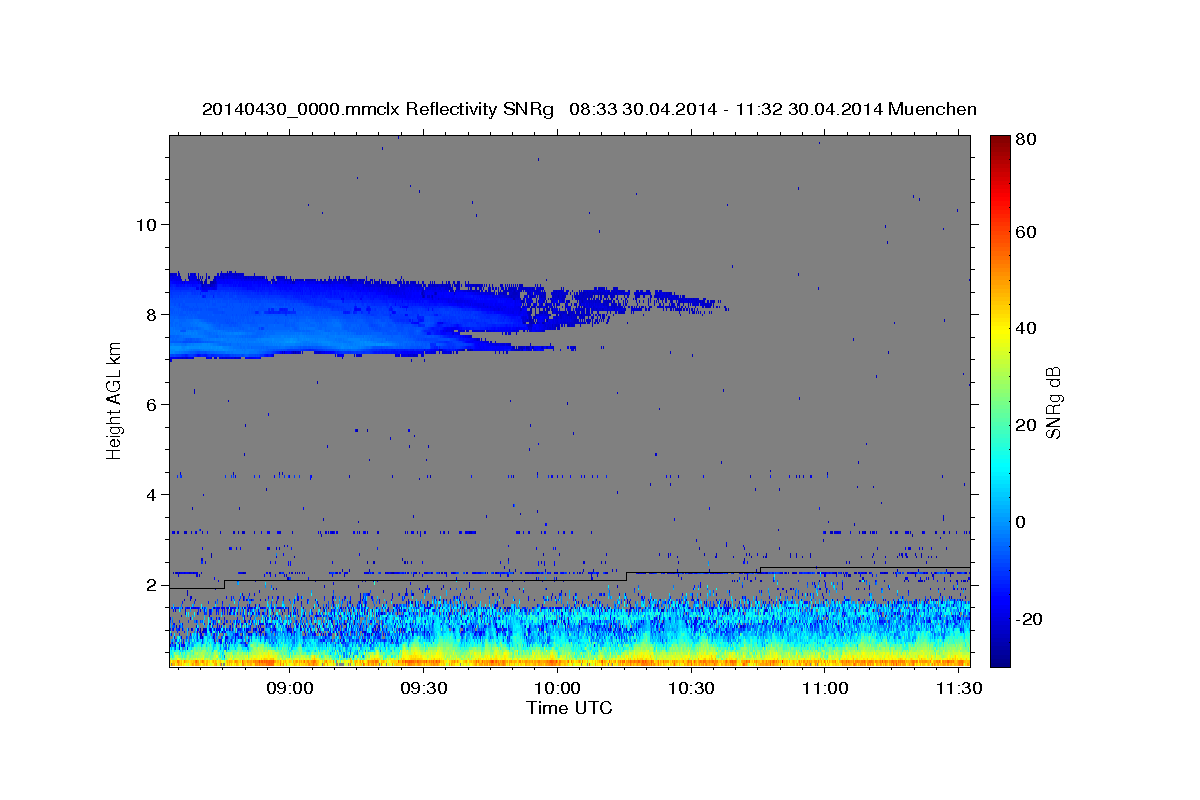Viewport: 1200px width, 800px height.
Task: Click the 'SNRg dB' colorbar label
Action: click(1053, 403)
